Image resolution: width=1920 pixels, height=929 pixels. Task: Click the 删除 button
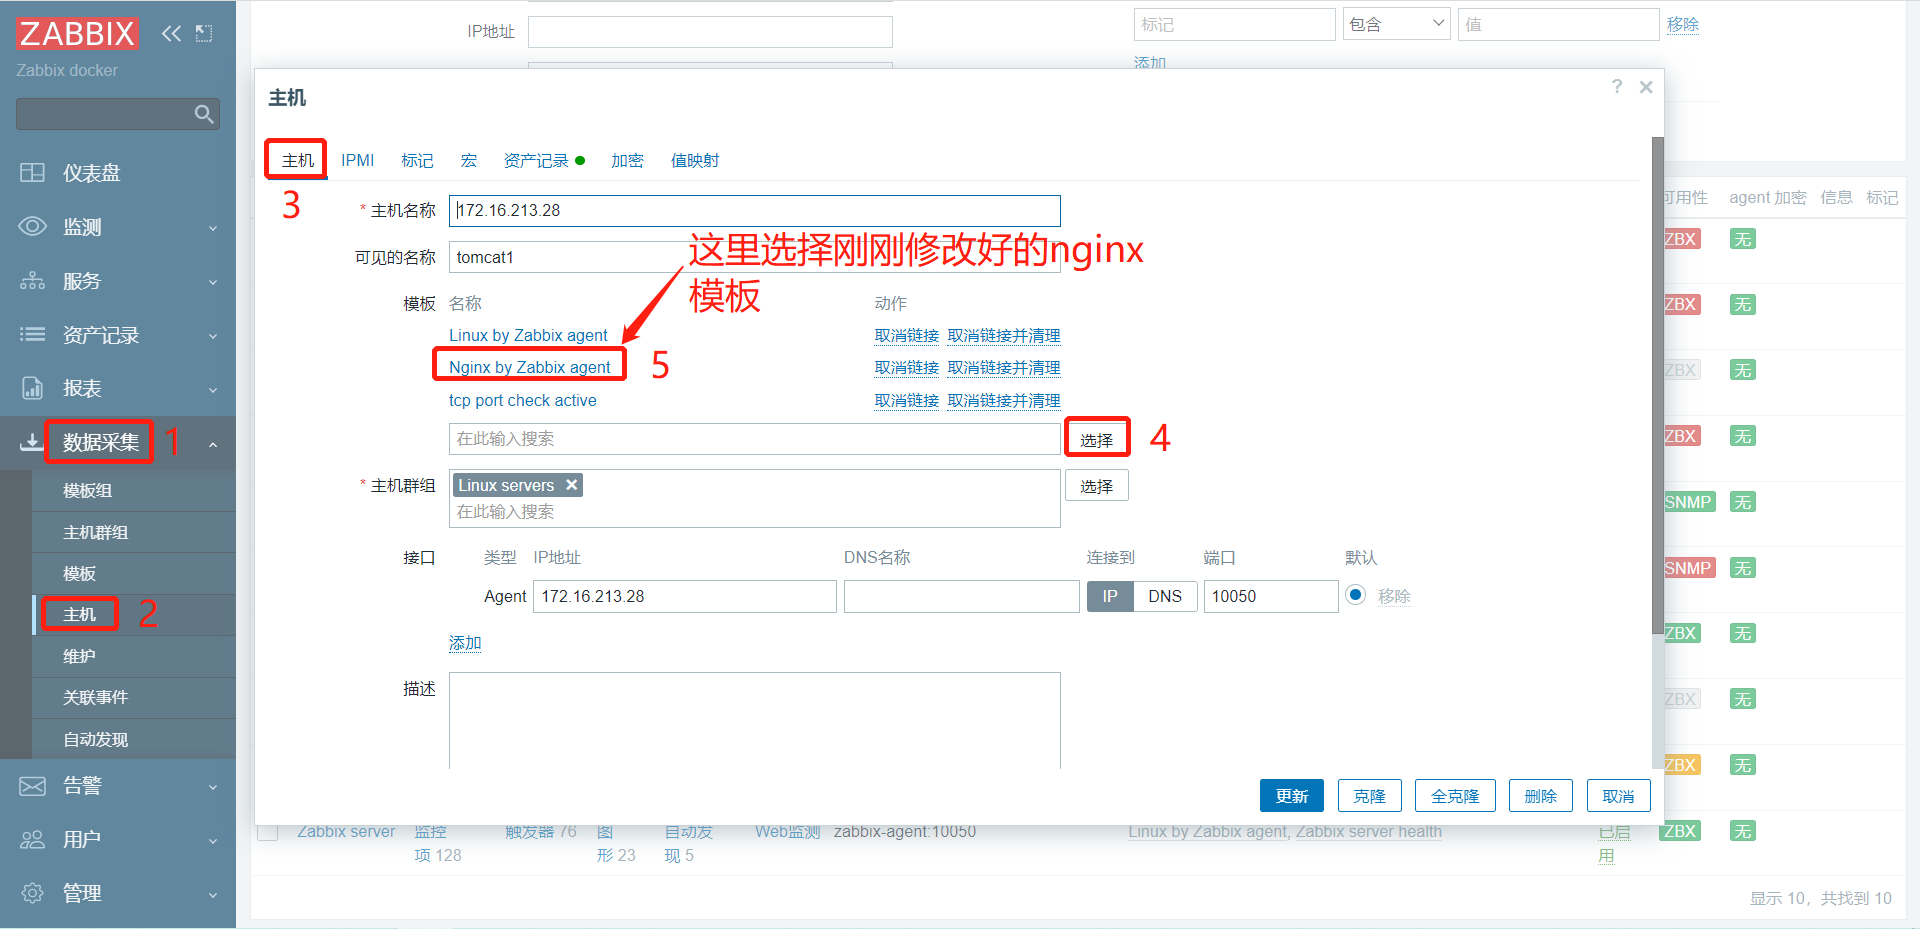click(1541, 796)
